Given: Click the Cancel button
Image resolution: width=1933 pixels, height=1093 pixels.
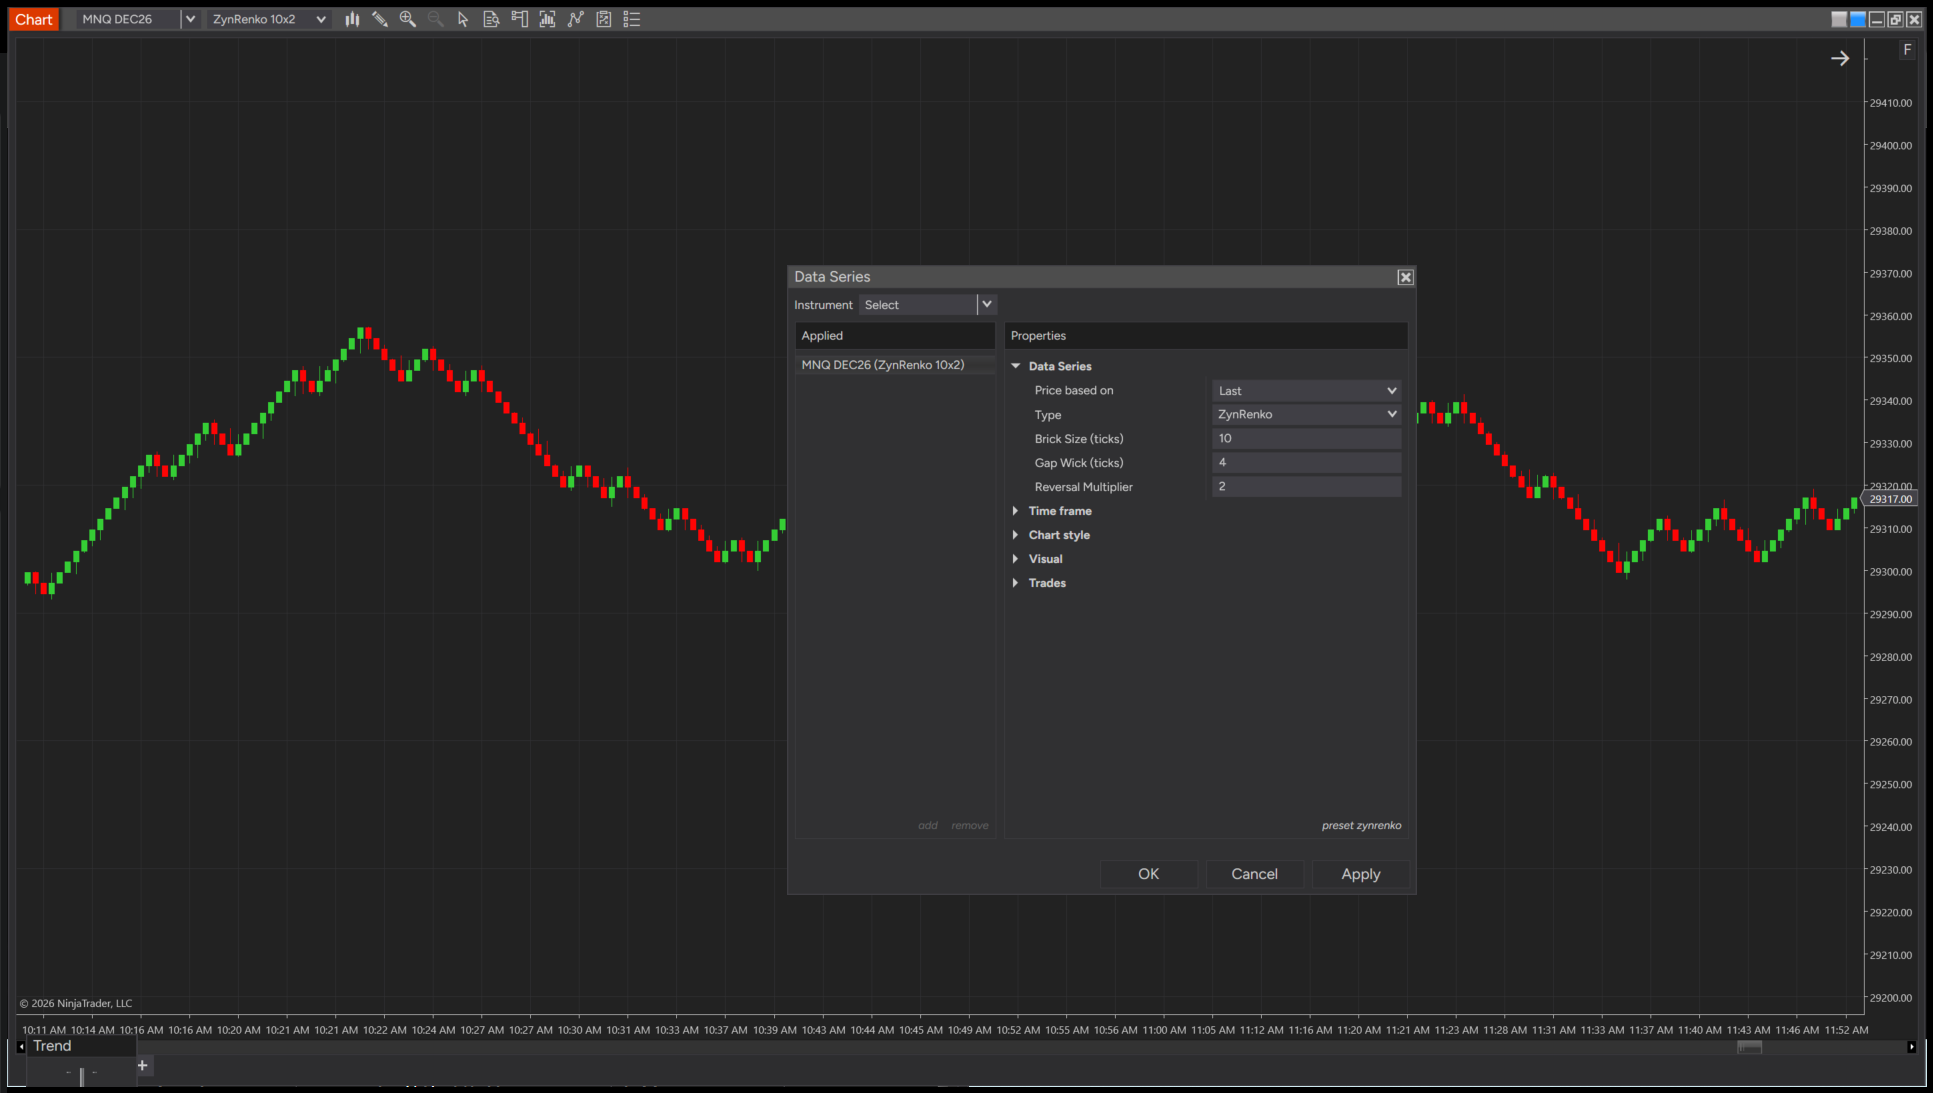Looking at the screenshot, I should pyautogui.click(x=1254, y=874).
